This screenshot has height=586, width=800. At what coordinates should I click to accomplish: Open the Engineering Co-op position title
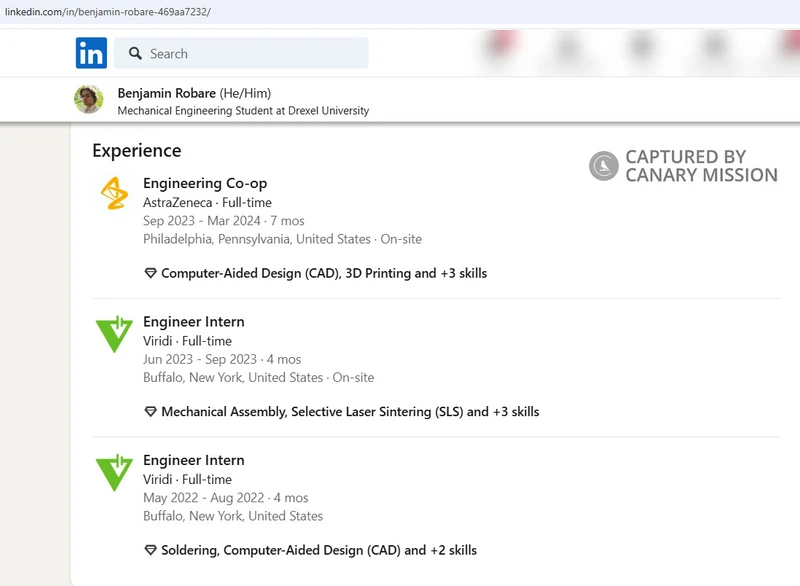(205, 183)
